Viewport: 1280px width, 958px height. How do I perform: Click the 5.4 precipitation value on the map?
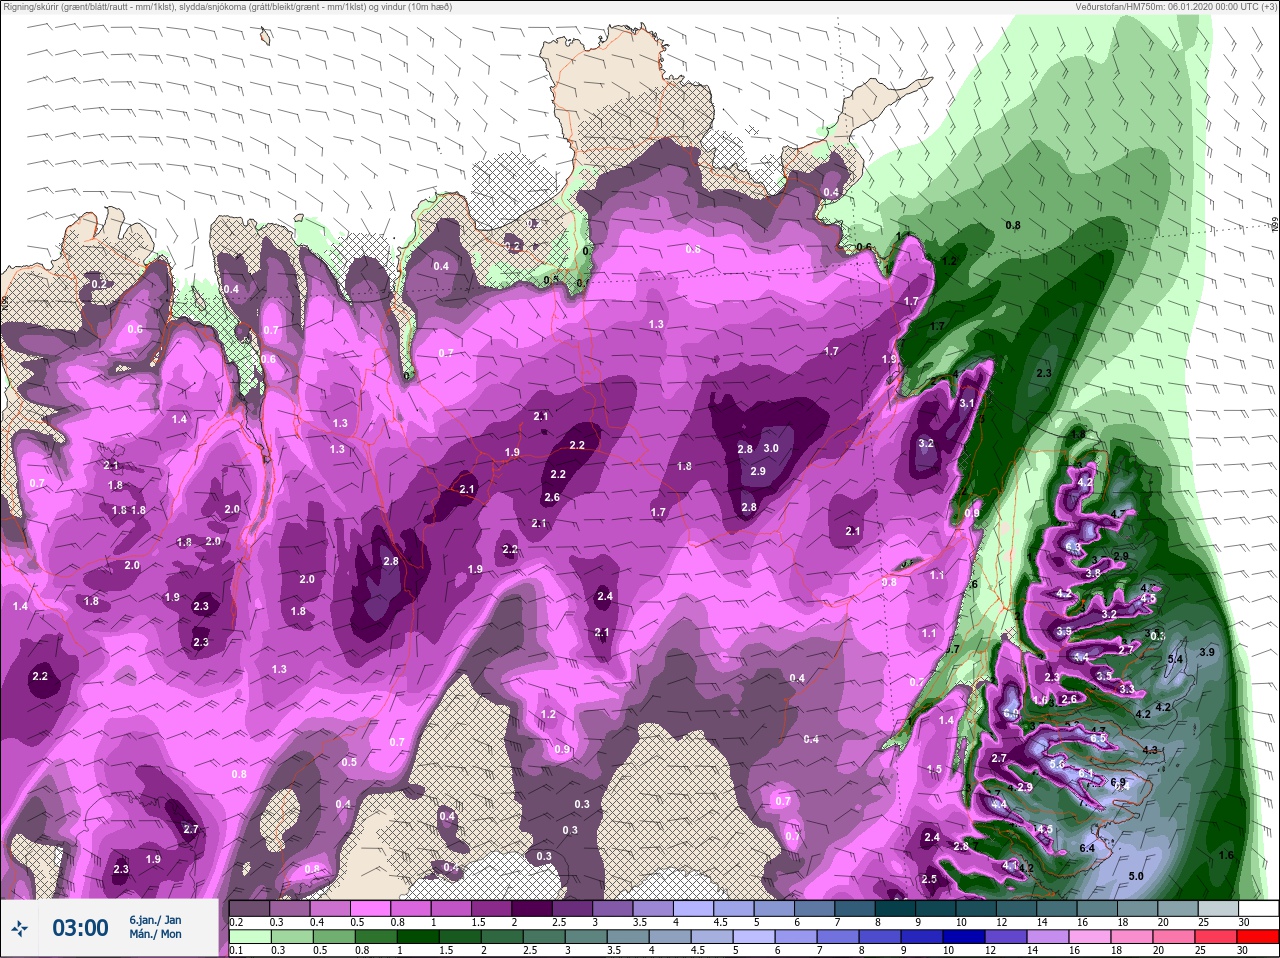(x=1175, y=659)
